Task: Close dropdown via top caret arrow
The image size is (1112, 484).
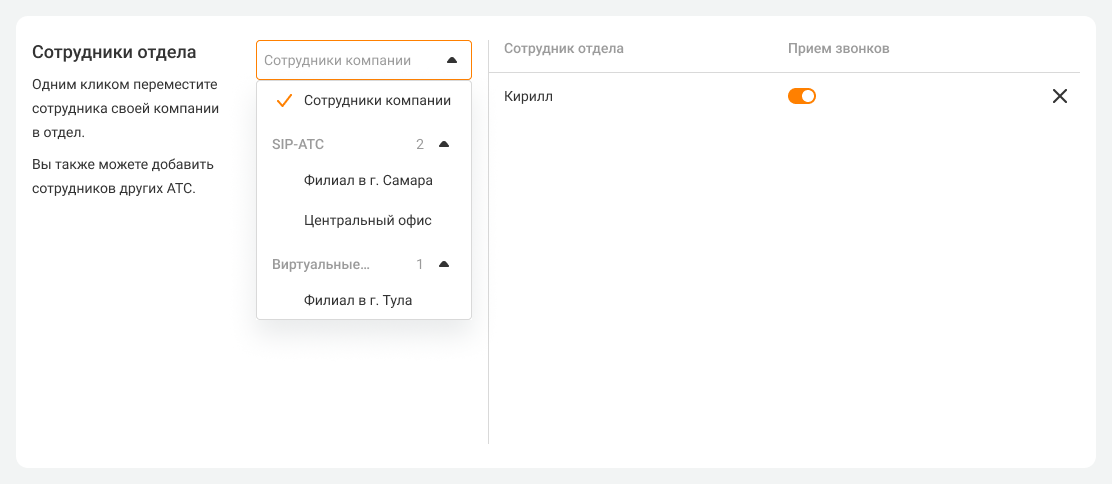Action: click(451, 60)
